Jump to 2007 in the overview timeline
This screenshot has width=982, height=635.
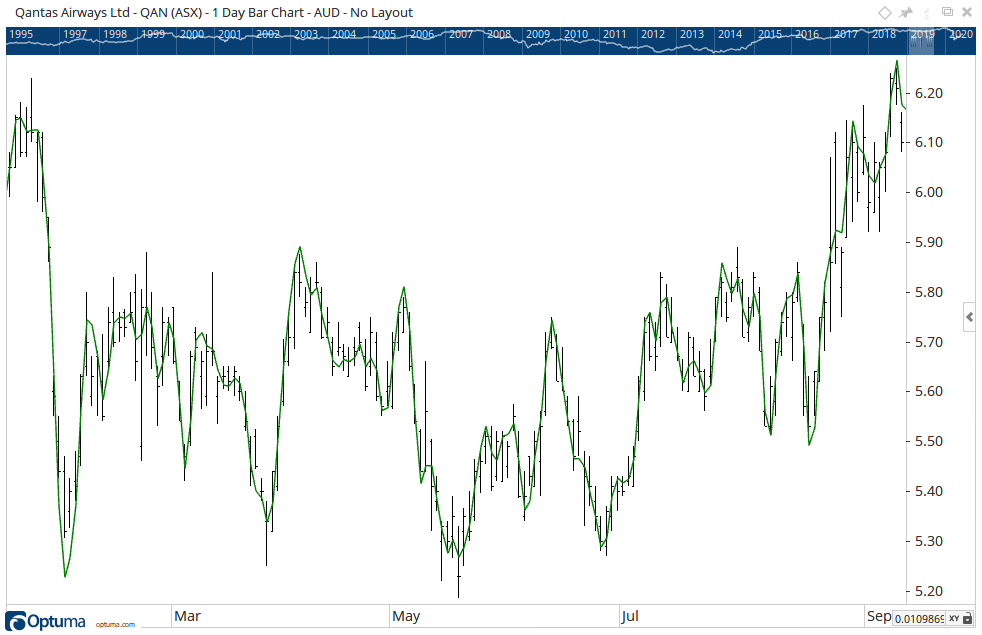pos(461,34)
